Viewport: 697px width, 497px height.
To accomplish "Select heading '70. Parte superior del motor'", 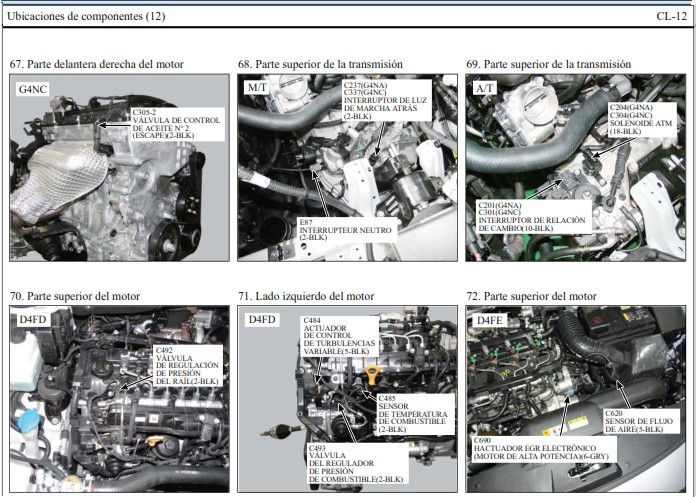I will click(75, 296).
